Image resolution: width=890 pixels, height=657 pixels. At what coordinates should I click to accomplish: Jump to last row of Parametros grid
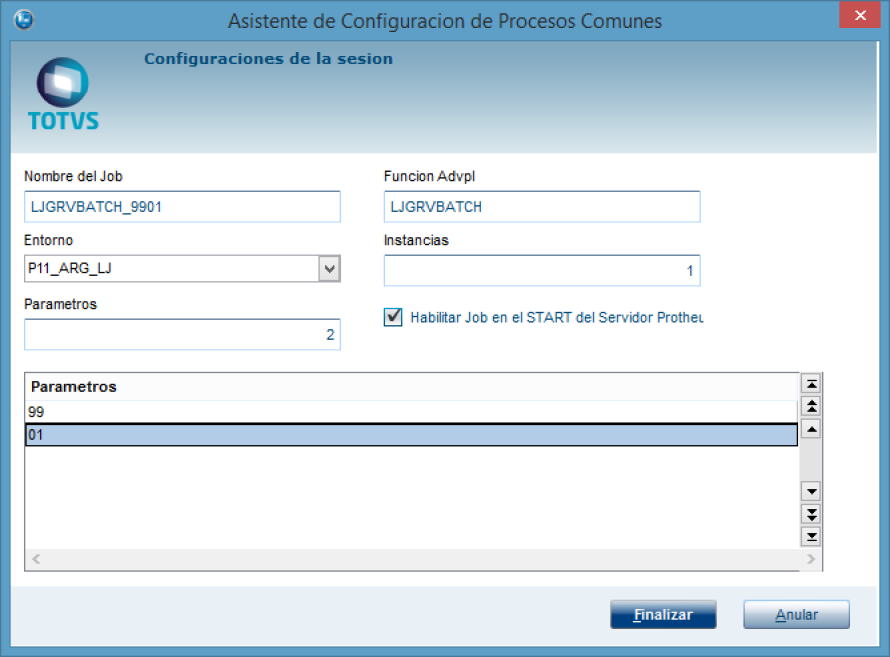coord(812,536)
